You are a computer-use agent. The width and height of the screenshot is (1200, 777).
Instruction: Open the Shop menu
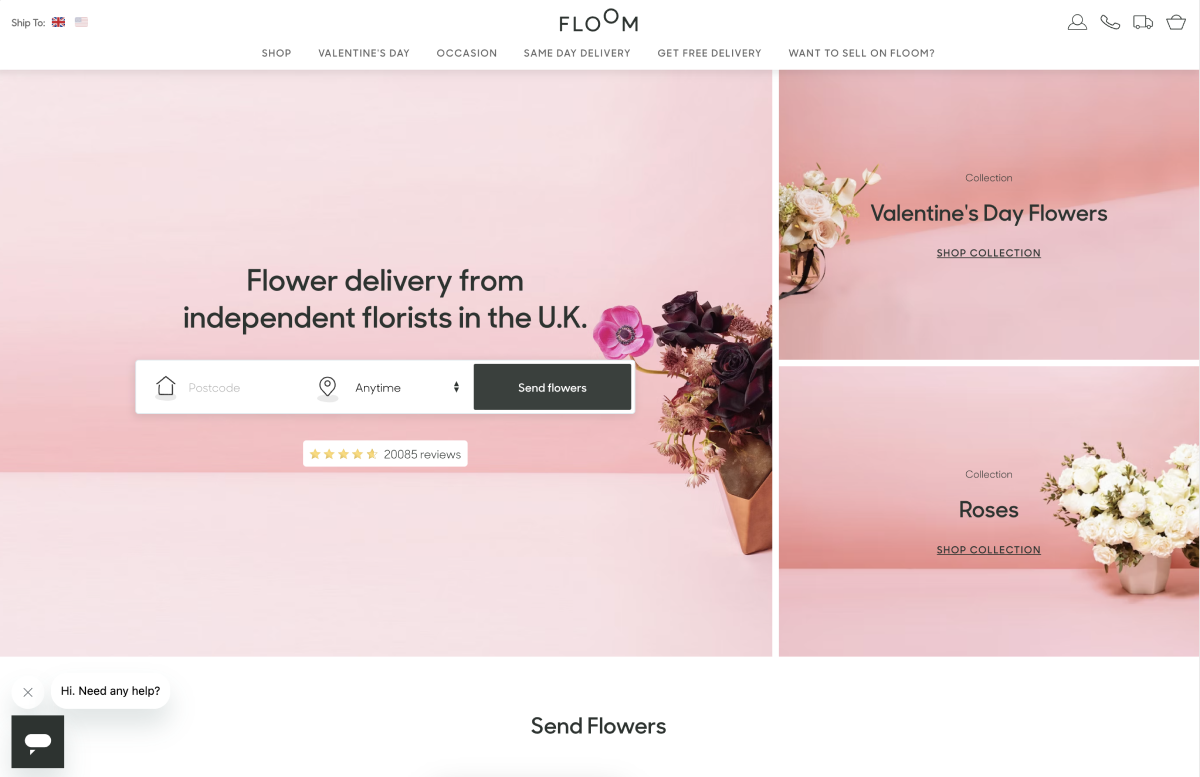(276, 53)
